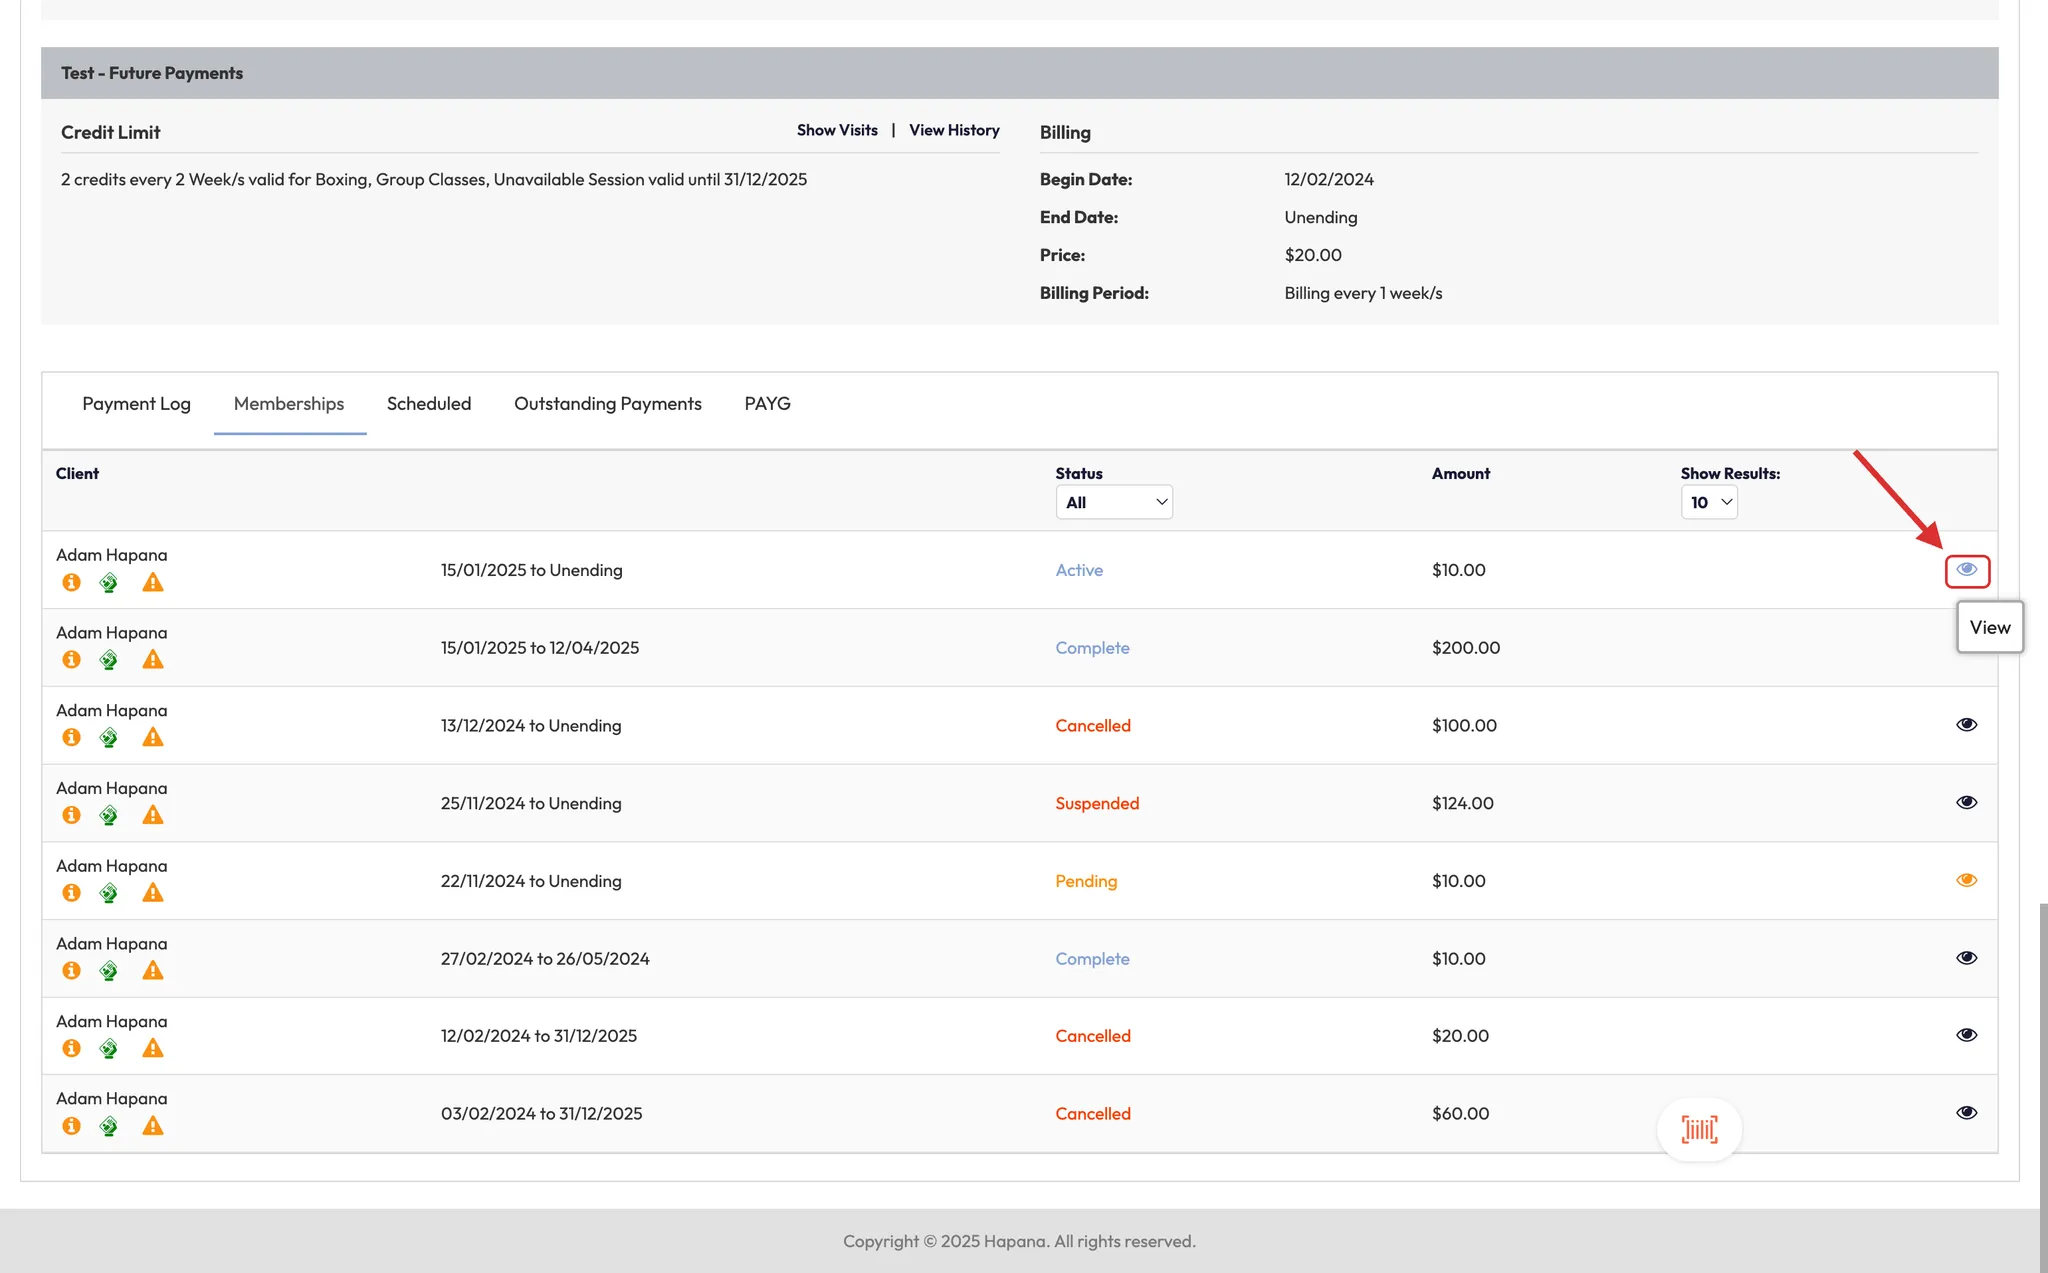The image size is (2048, 1273).
Task: Open the Outstanding Payments tab
Action: tap(607, 403)
